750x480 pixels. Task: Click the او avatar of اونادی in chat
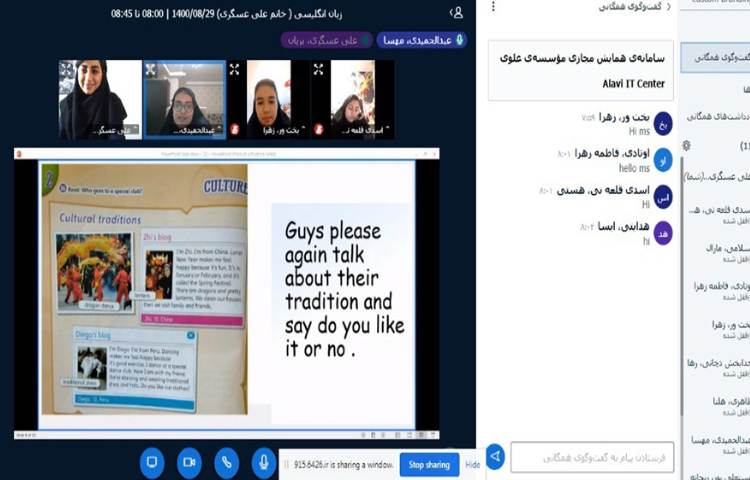[663, 160]
